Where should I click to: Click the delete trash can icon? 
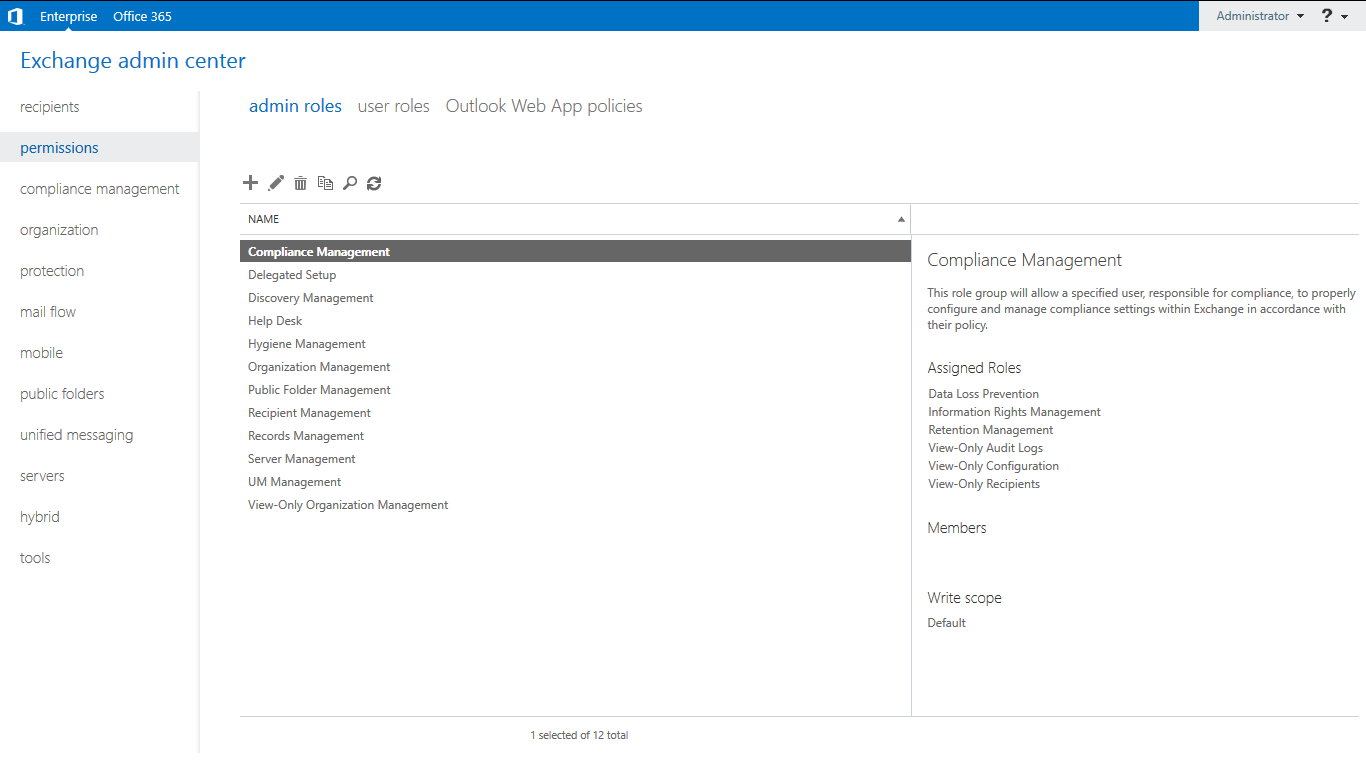[x=300, y=183]
